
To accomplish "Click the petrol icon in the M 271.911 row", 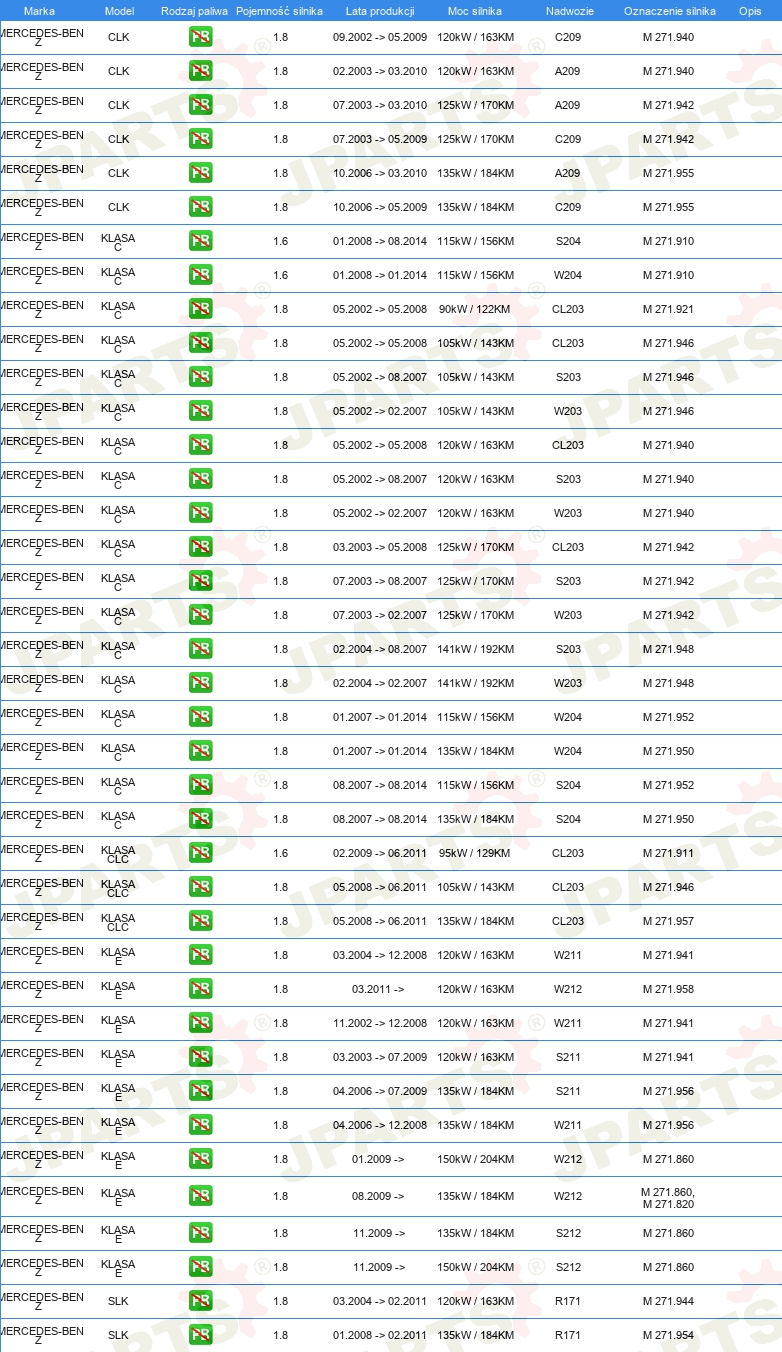I will (x=200, y=853).
